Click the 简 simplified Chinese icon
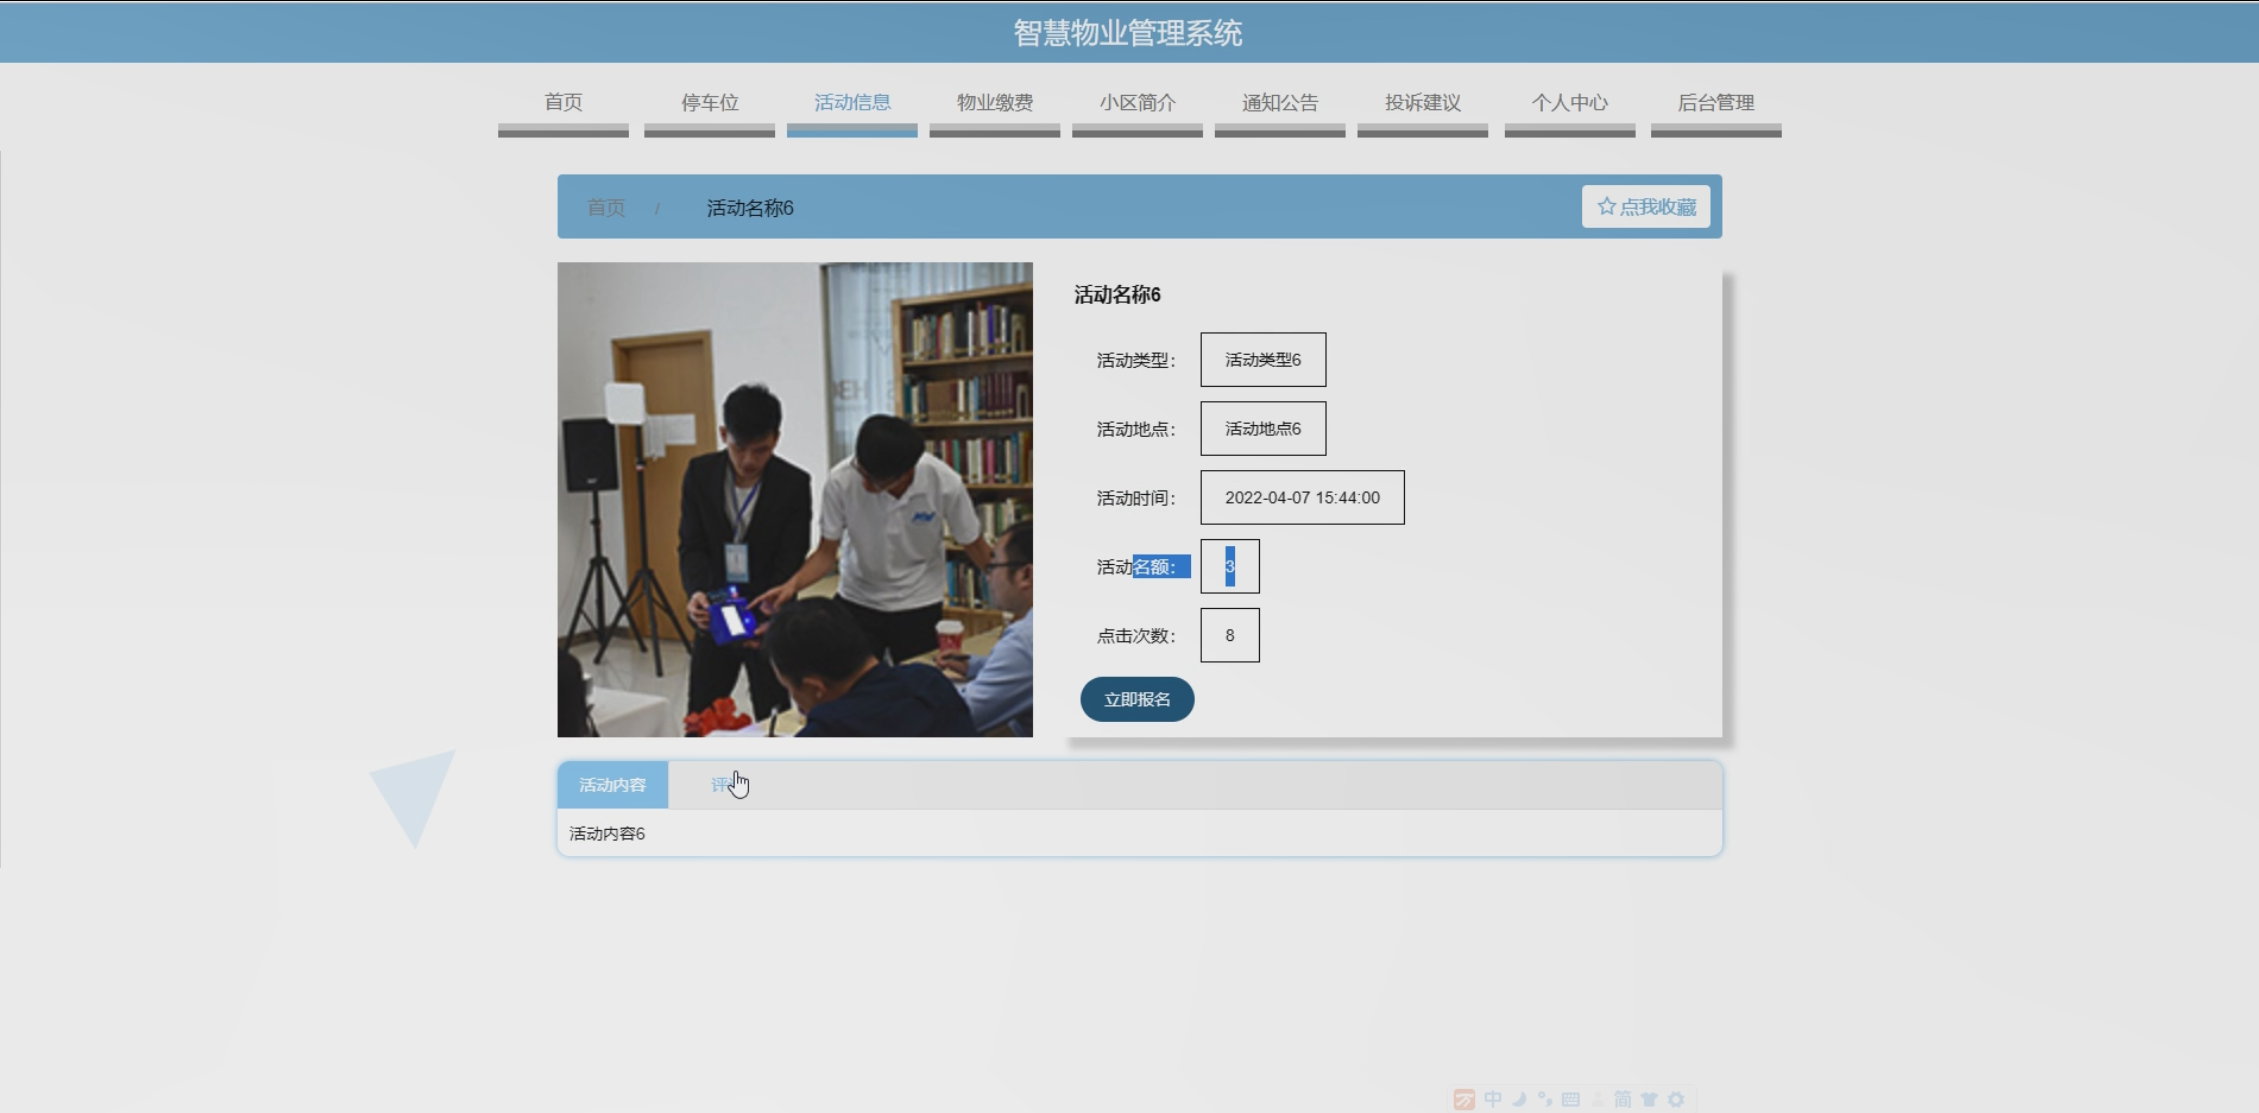Screen dimensions: 2259x1113 1623,1099
